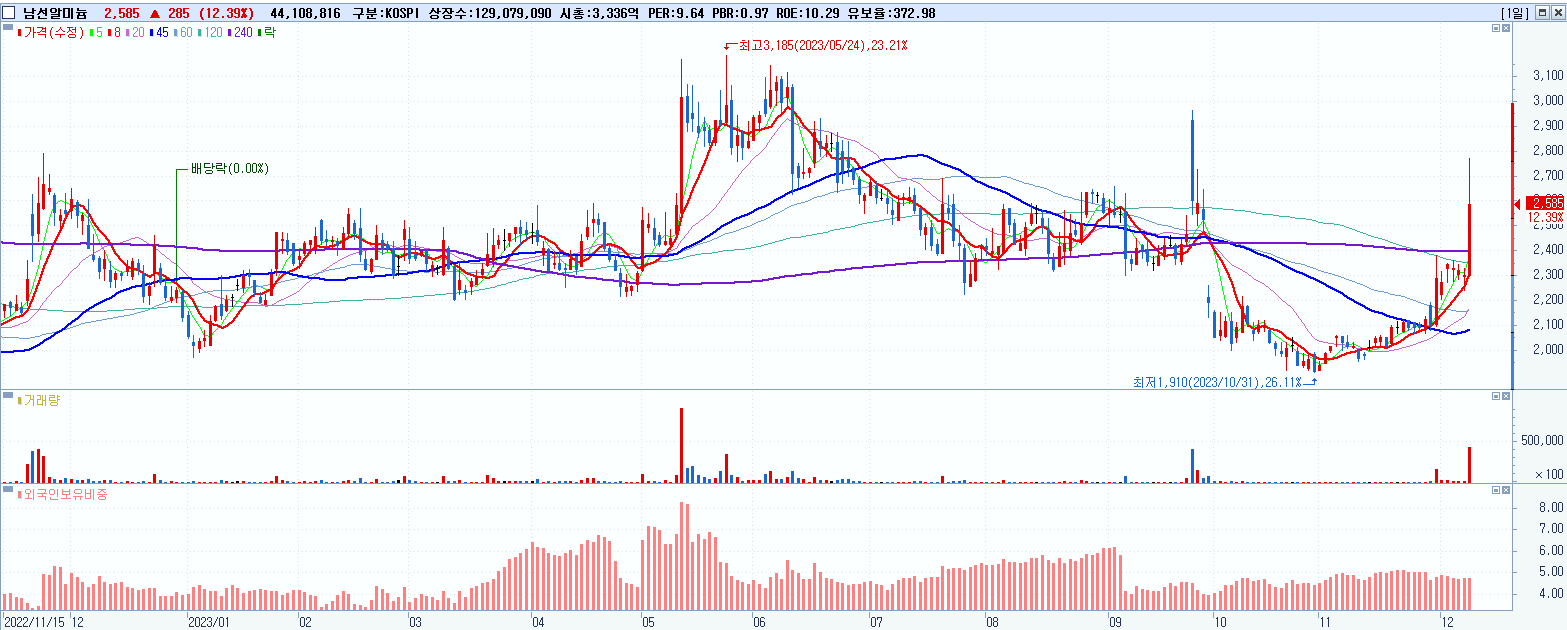The width and height of the screenshot is (1567, 630).
Task: Select the 120-day moving average legend
Action: click(x=211, y=33)
